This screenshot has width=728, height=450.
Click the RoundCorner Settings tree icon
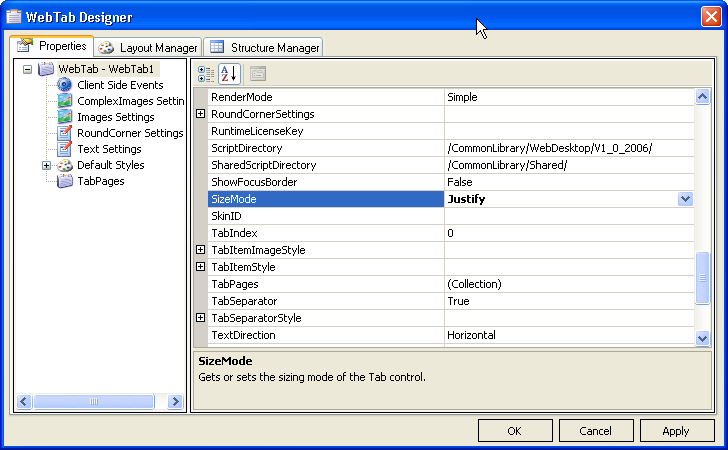(65, 133)
